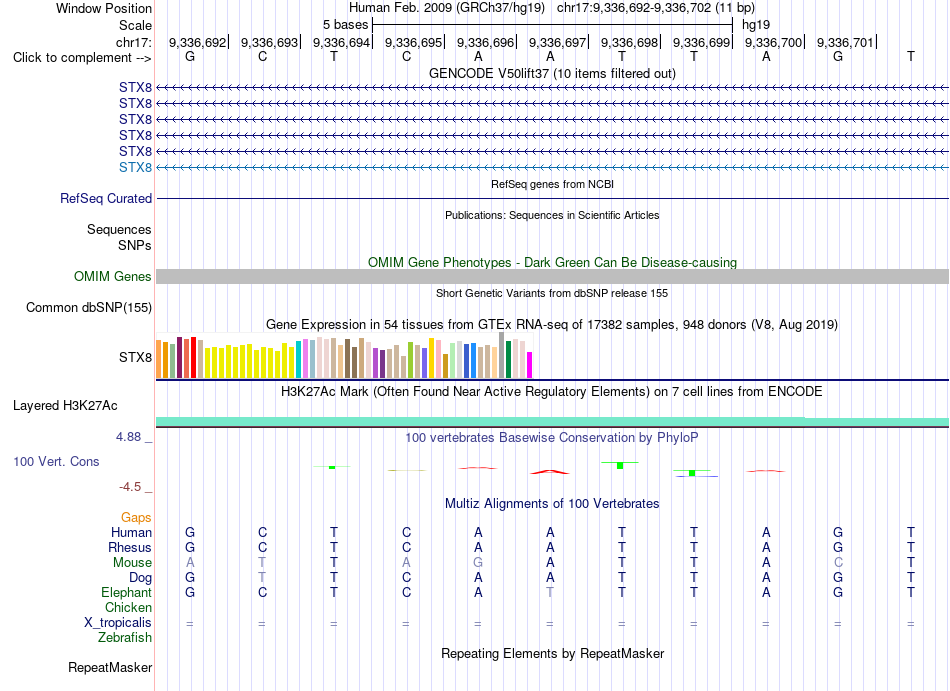Open H3K27Ac Mark ENCODE track title
Image resolution: width=950 pixels, height=691 pixels.
552,391
